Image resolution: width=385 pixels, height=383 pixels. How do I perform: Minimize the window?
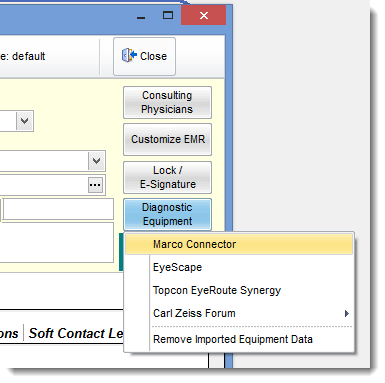(141, 17)
